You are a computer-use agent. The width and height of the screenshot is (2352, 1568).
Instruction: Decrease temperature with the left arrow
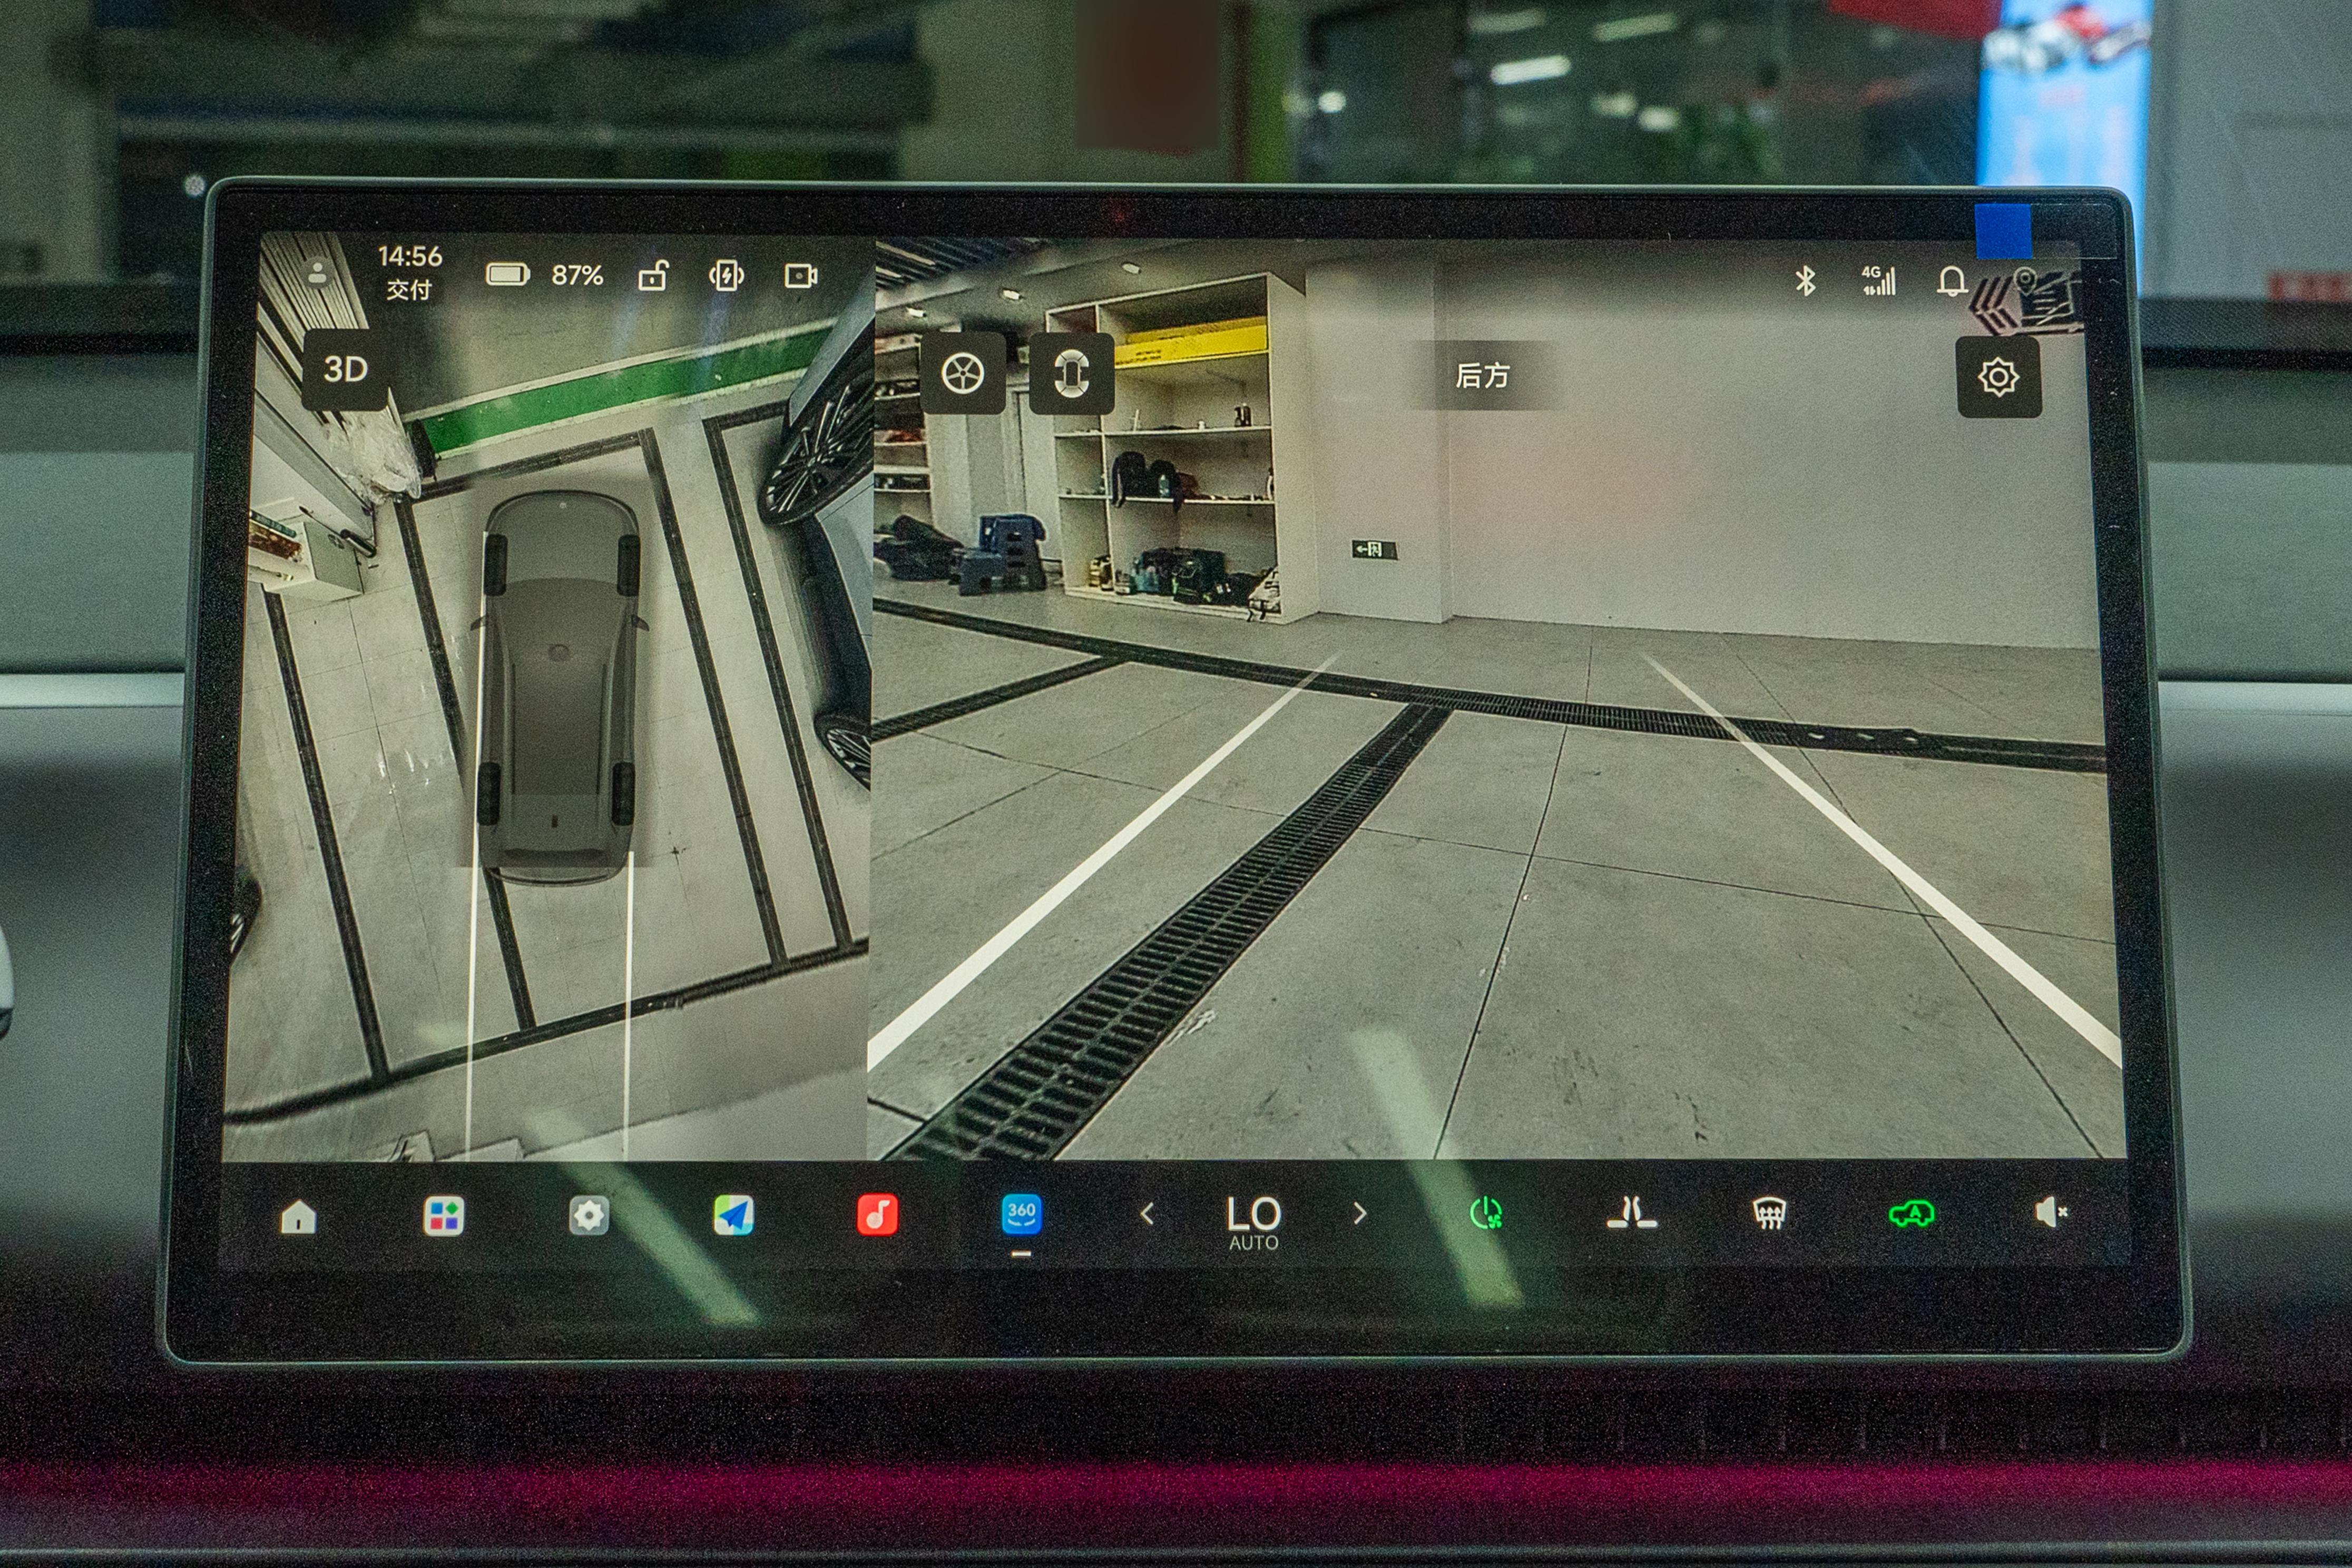pos(1147,1214)
